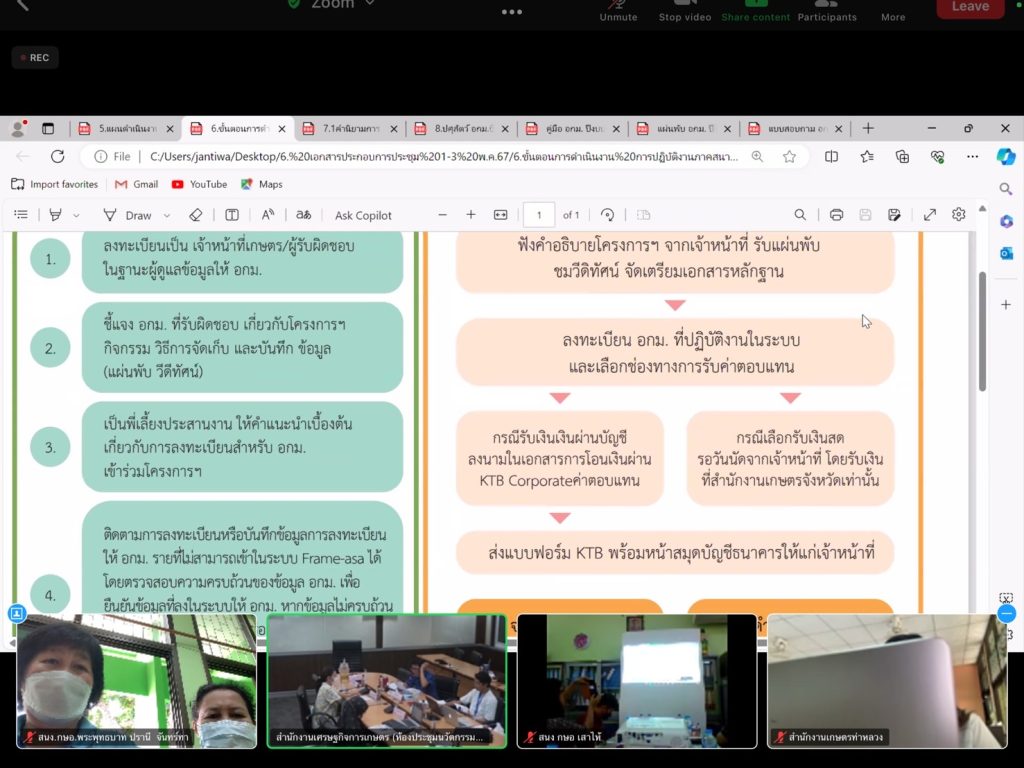Customize the Edge sidebar with plus

[x=1006, y=304]
